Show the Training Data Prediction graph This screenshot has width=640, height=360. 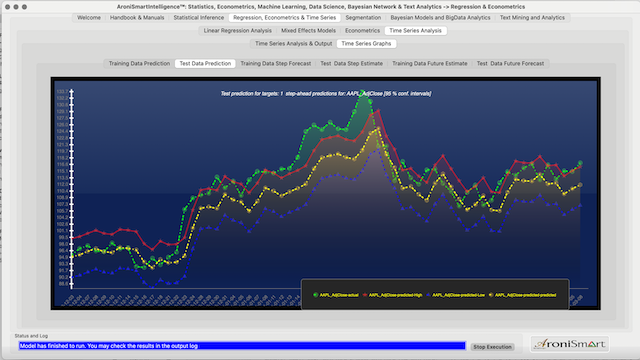139,64
